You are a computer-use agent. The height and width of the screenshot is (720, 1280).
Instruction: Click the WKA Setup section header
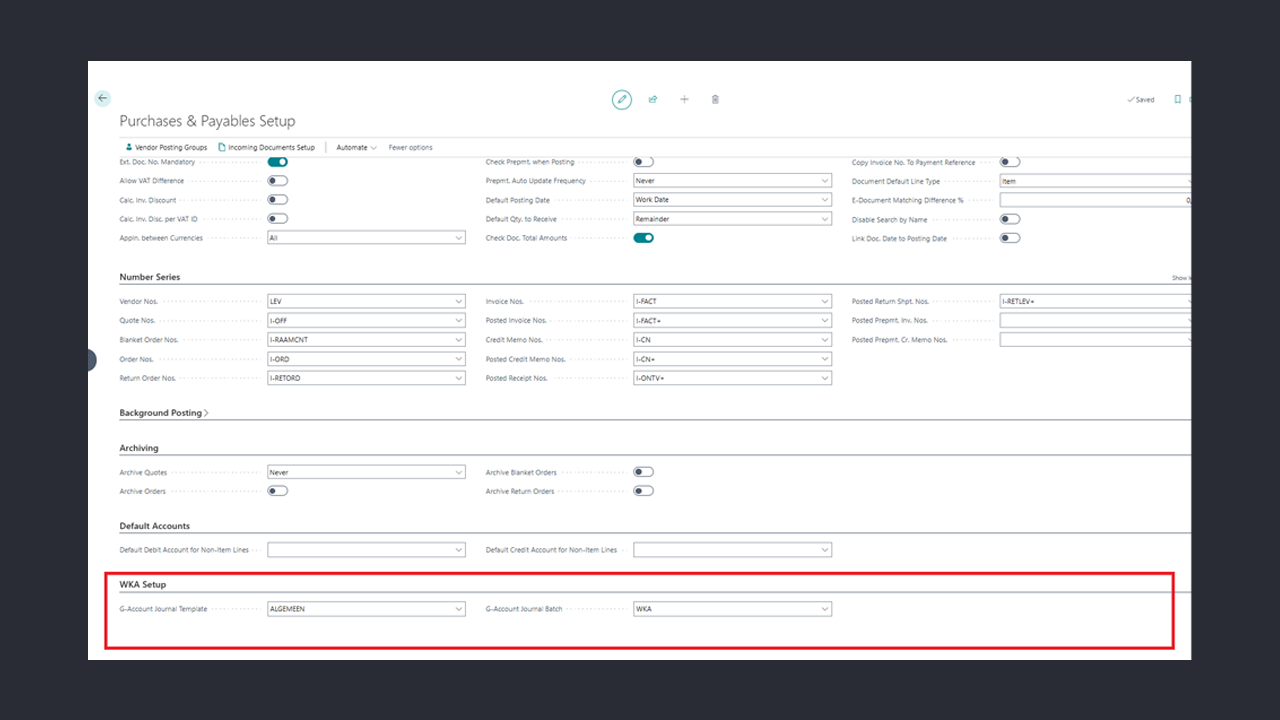click(x=143, y=584)
